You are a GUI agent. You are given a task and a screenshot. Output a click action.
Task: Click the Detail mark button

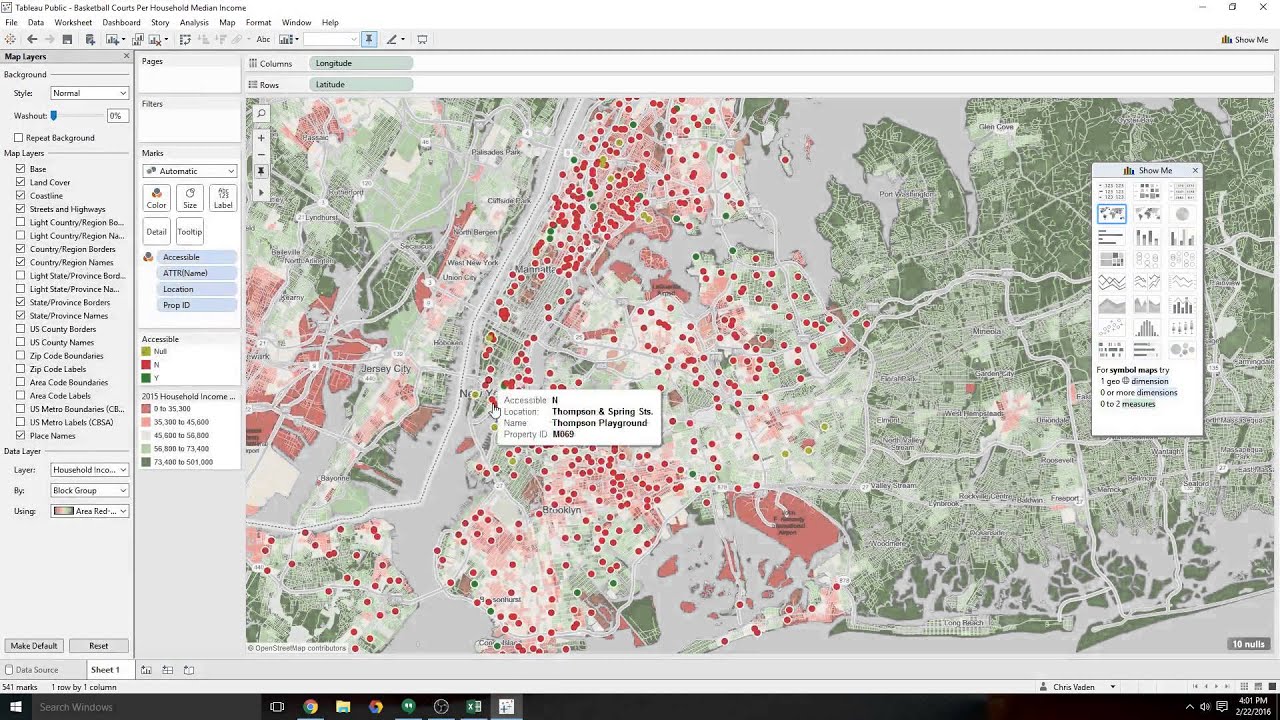pos(156,232)
